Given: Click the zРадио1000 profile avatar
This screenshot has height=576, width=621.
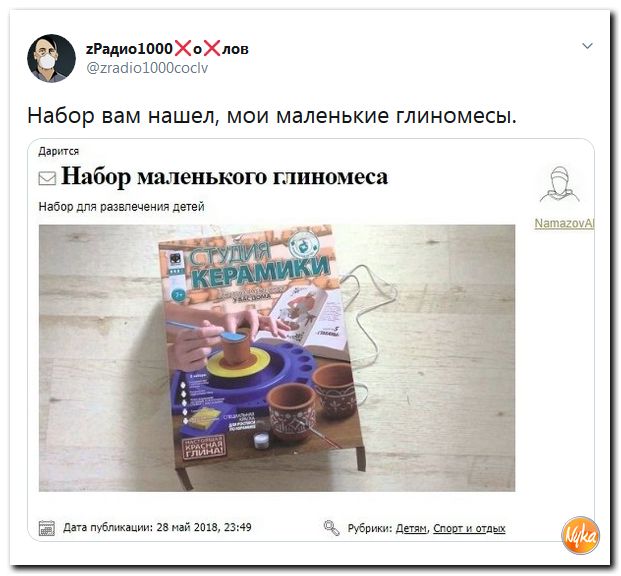Looking at the screenshot, I should click(x=51, y=58).
